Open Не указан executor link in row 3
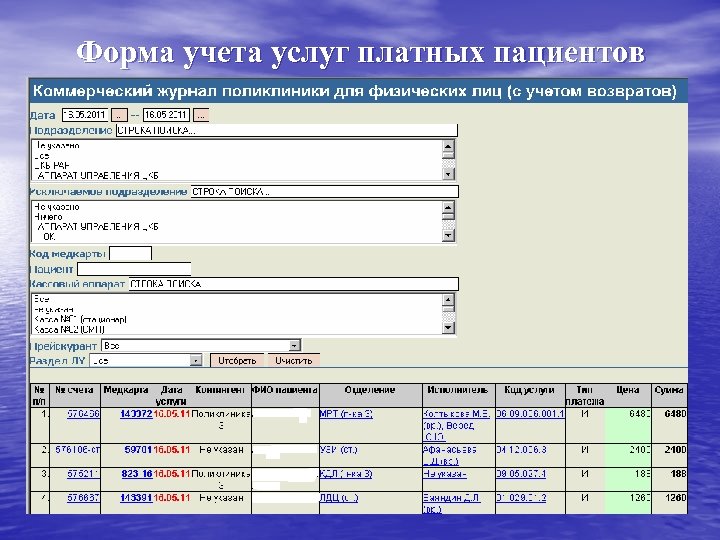This screenshot has height=540, width=720. (444, 473)
